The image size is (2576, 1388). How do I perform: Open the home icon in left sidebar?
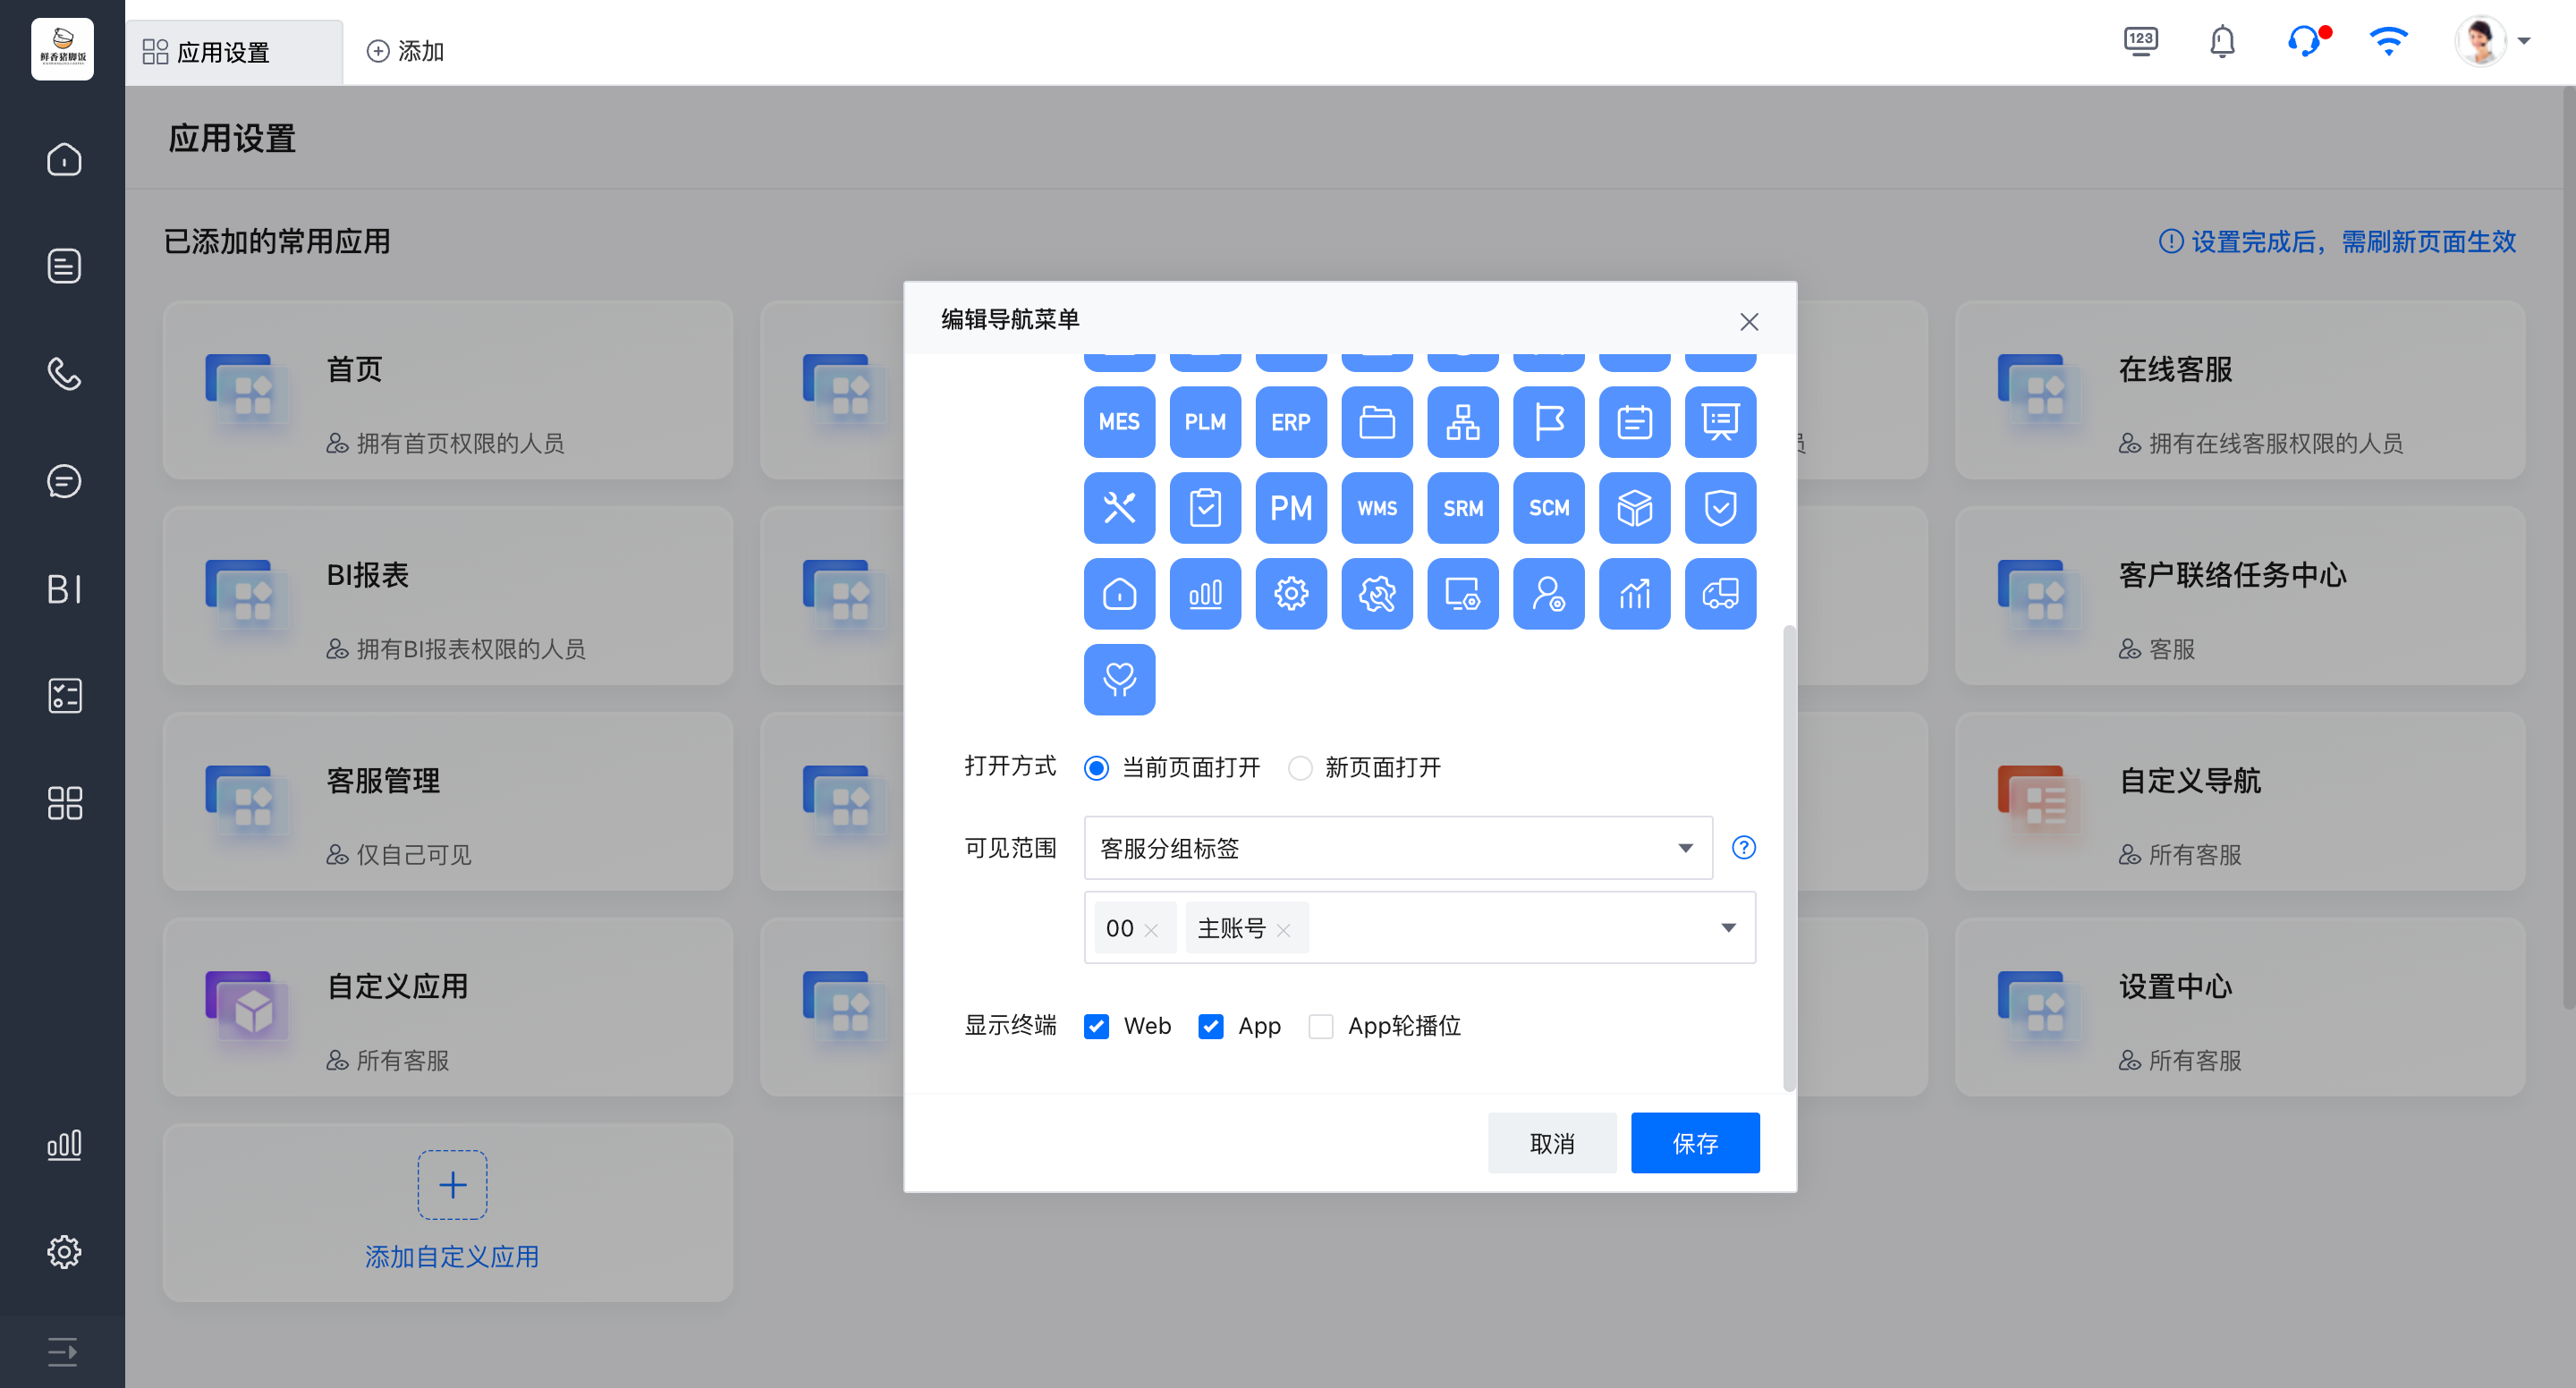[x=64, y=159]
